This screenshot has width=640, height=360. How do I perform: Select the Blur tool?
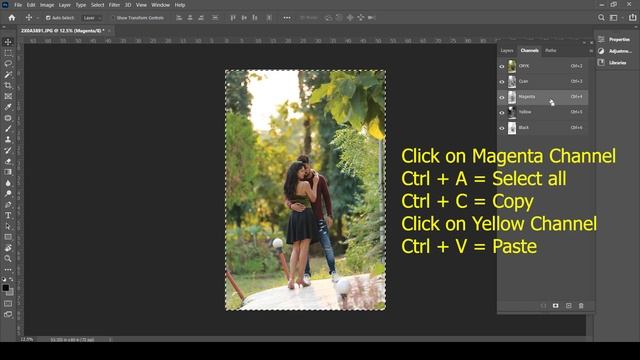click(x=8, y=183)
